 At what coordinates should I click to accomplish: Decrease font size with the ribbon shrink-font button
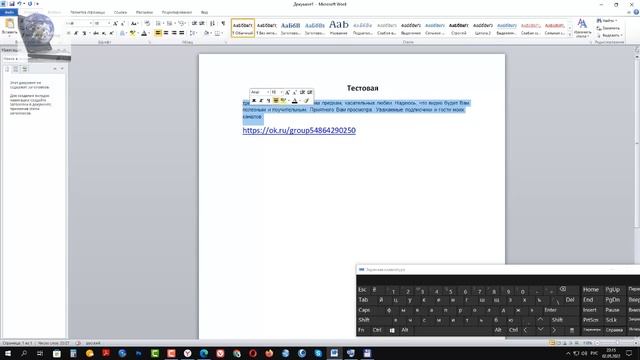[123, 24]
